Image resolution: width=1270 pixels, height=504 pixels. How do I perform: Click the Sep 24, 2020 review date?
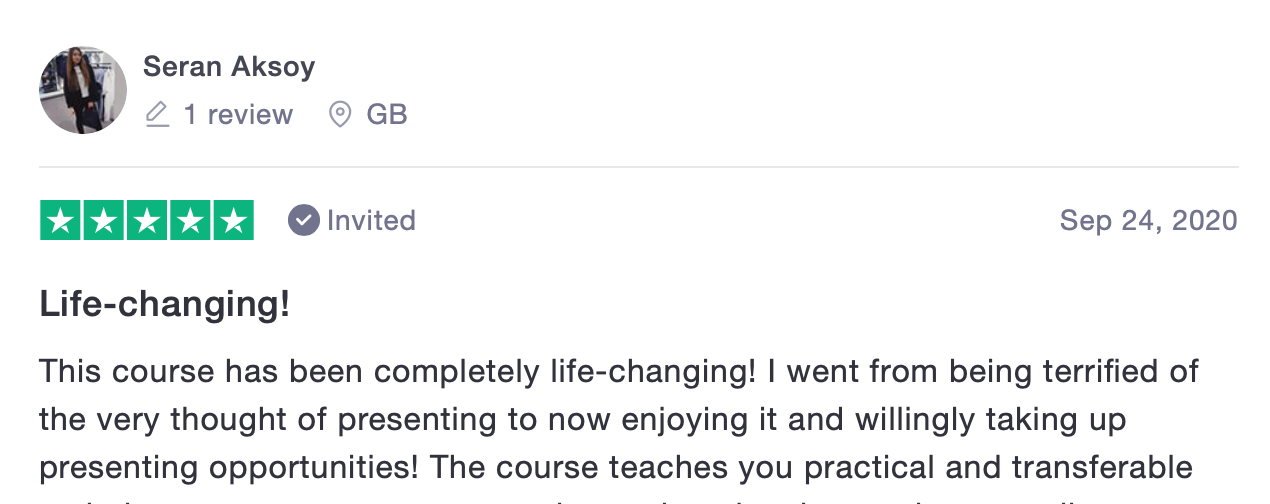click(x=1148, y=220)
